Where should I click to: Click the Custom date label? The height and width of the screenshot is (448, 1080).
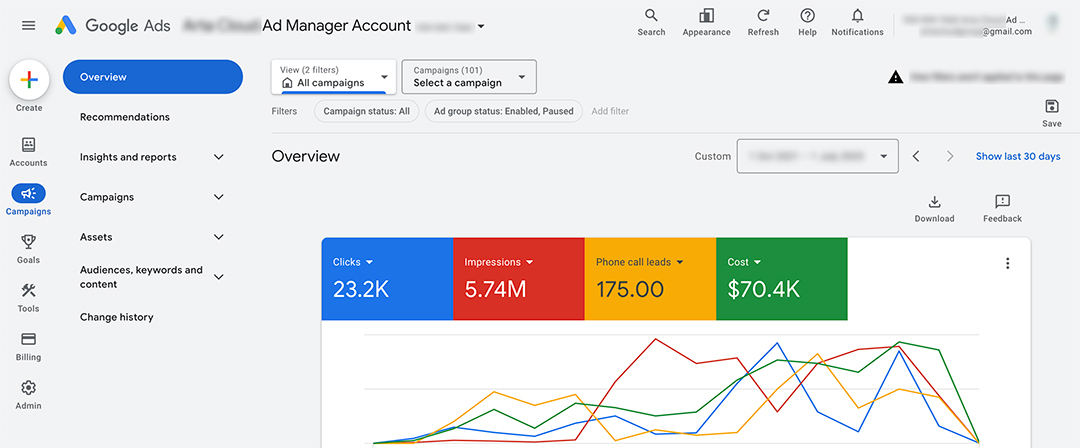click(712, 156)
